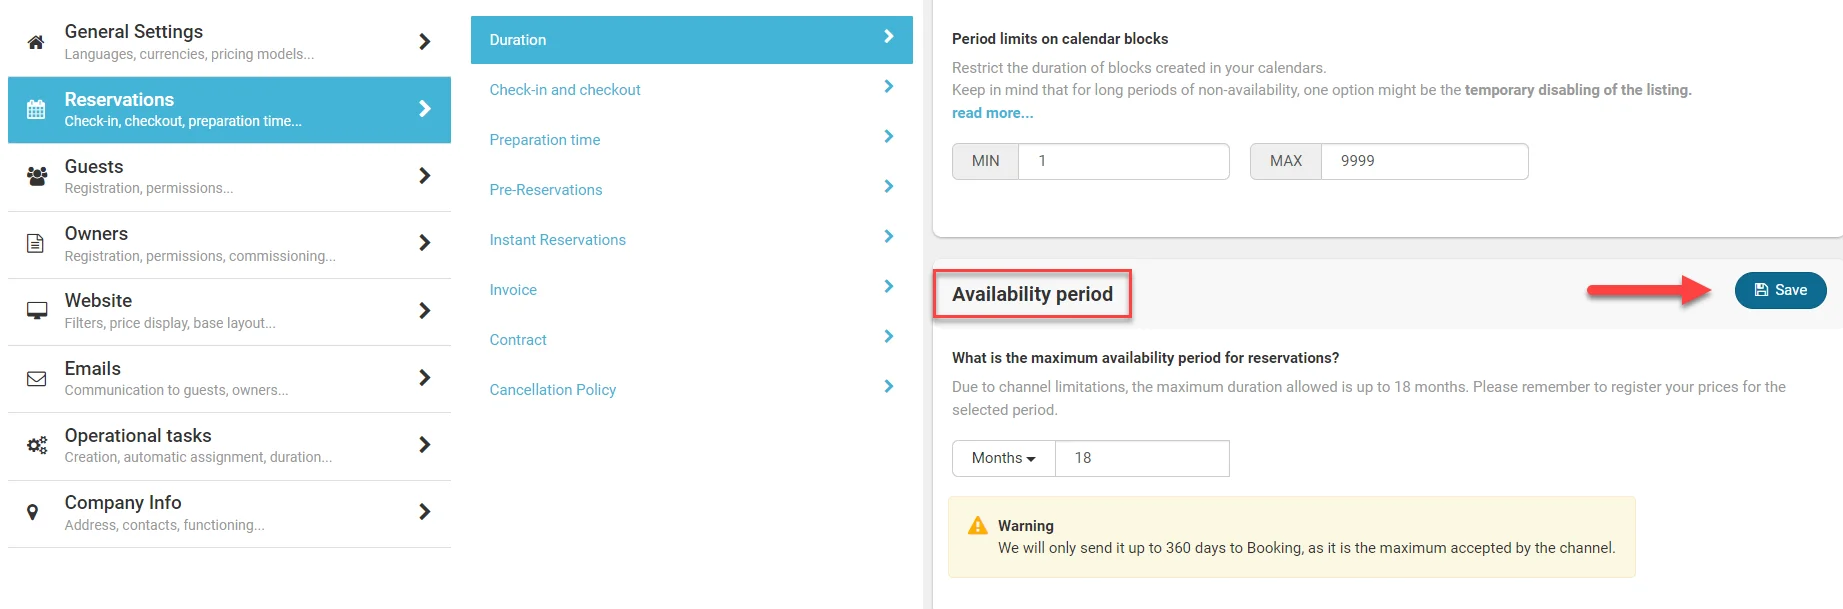The height and width of the screenshot is (609, 1843).
Task: Click the MAX period limit field
Action: (1423, 161)
